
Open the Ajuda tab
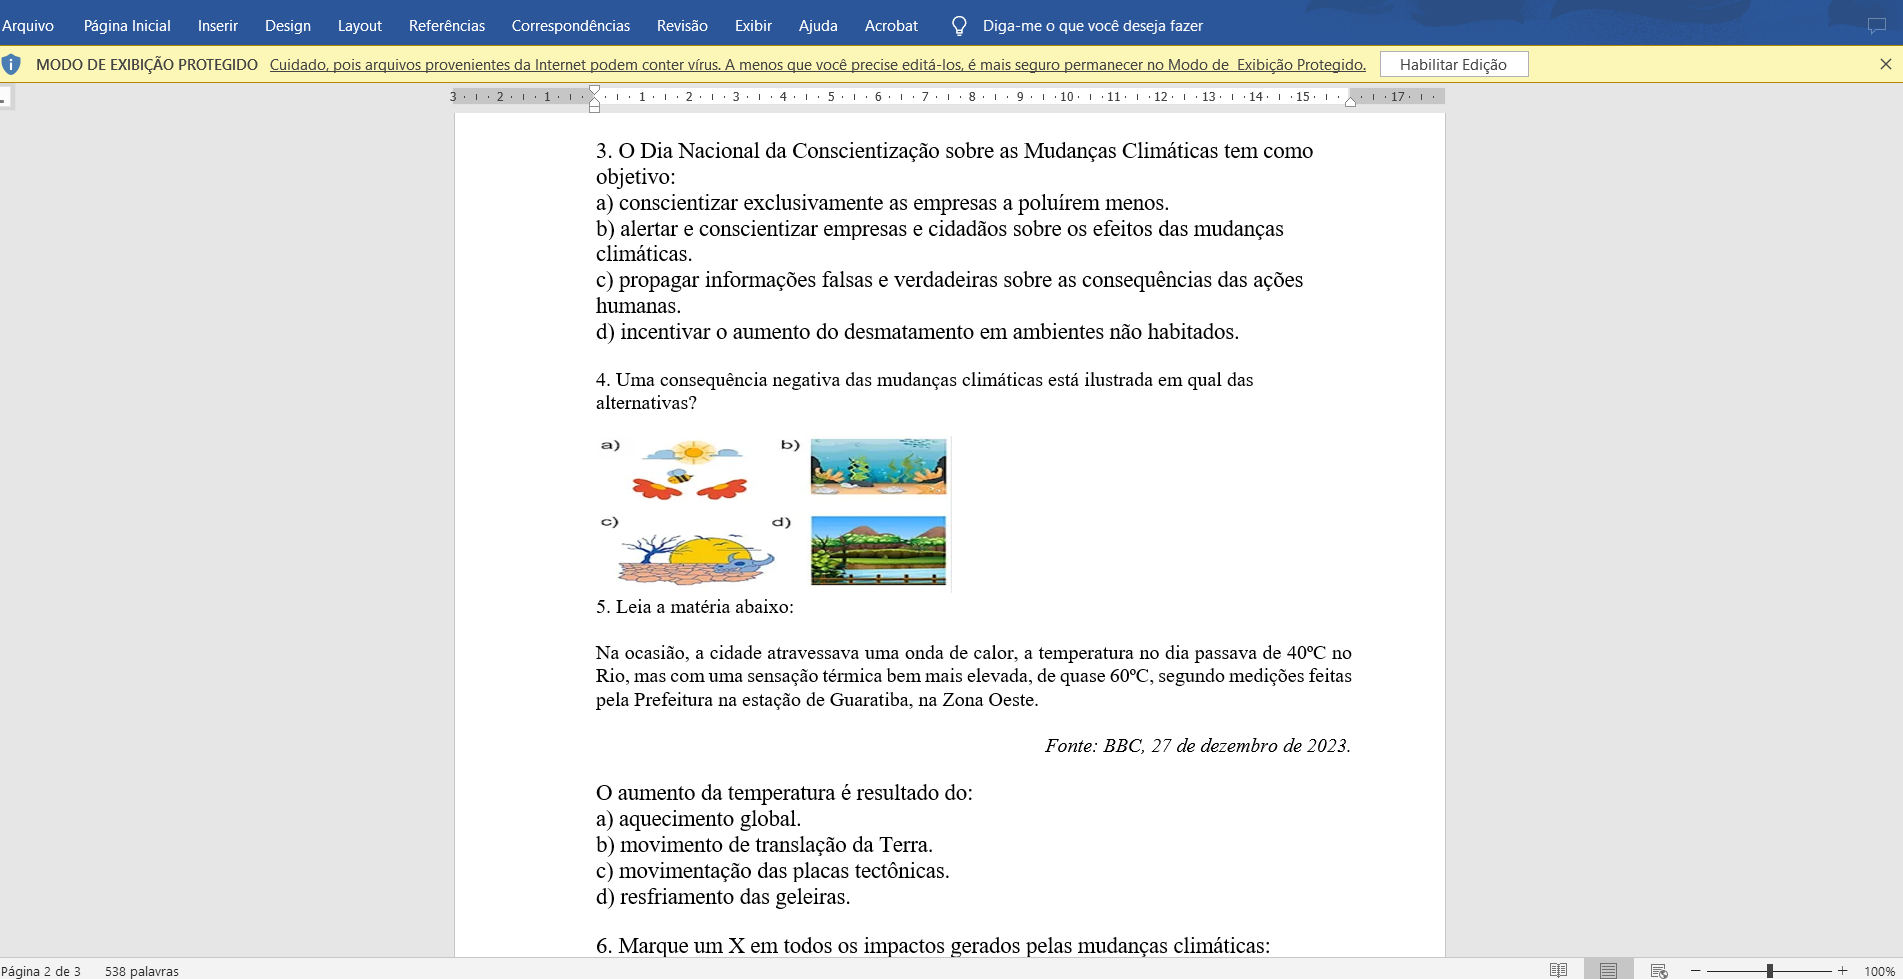(x=818, y=26)
